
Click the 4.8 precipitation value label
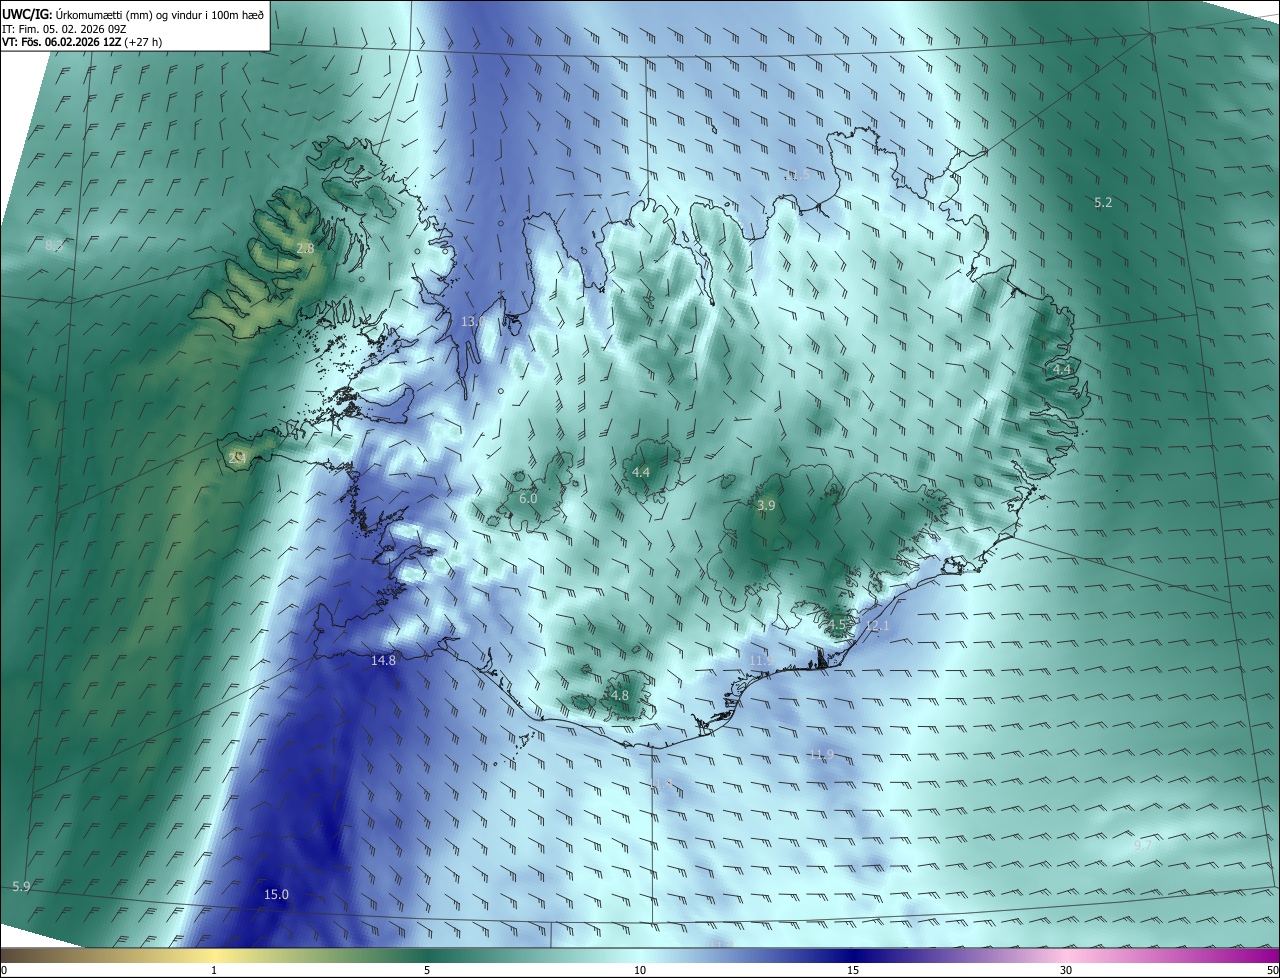[619, 695]
